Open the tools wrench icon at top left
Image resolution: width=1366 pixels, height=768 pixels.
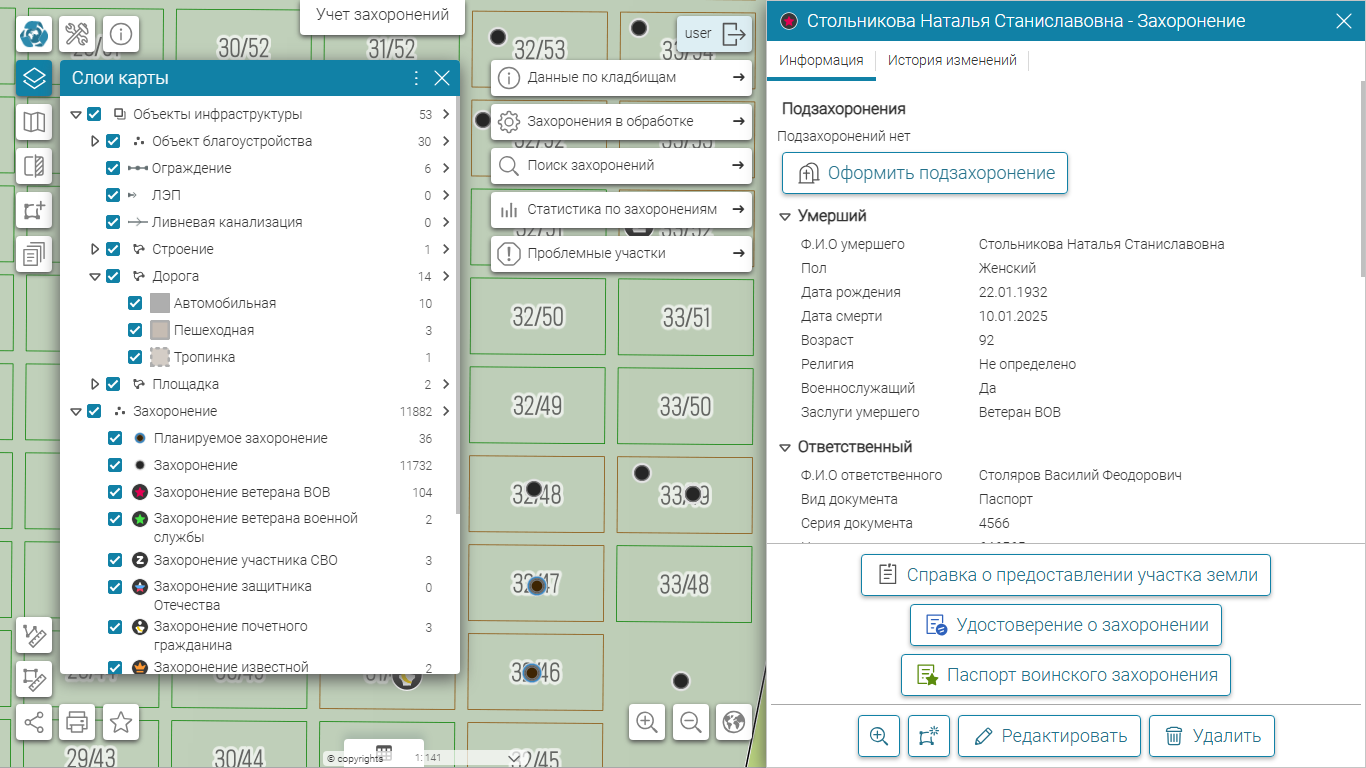[x=77, y=34]
